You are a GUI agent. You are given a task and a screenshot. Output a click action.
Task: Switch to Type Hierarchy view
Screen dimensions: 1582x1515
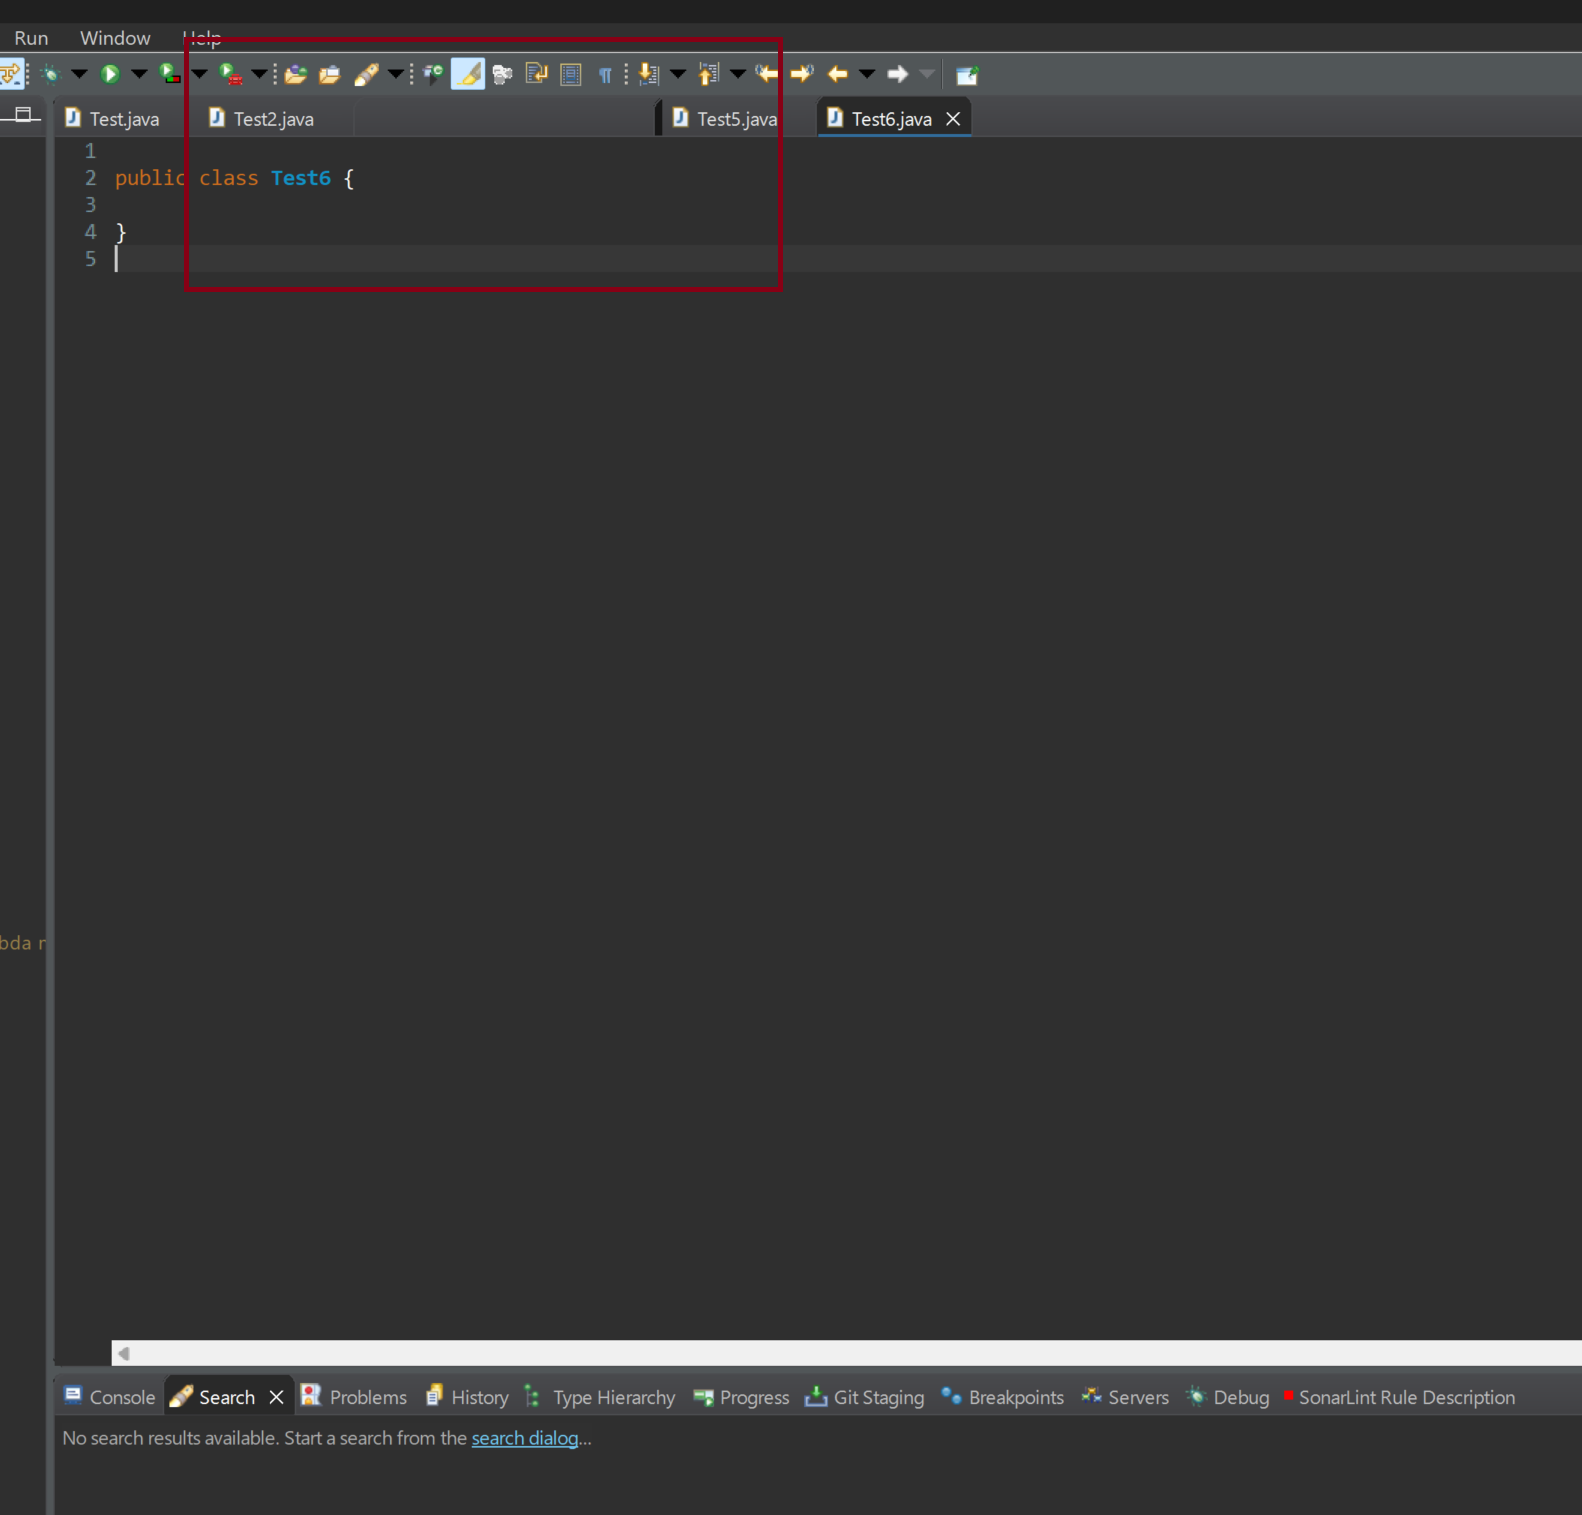coord(600,1397)
